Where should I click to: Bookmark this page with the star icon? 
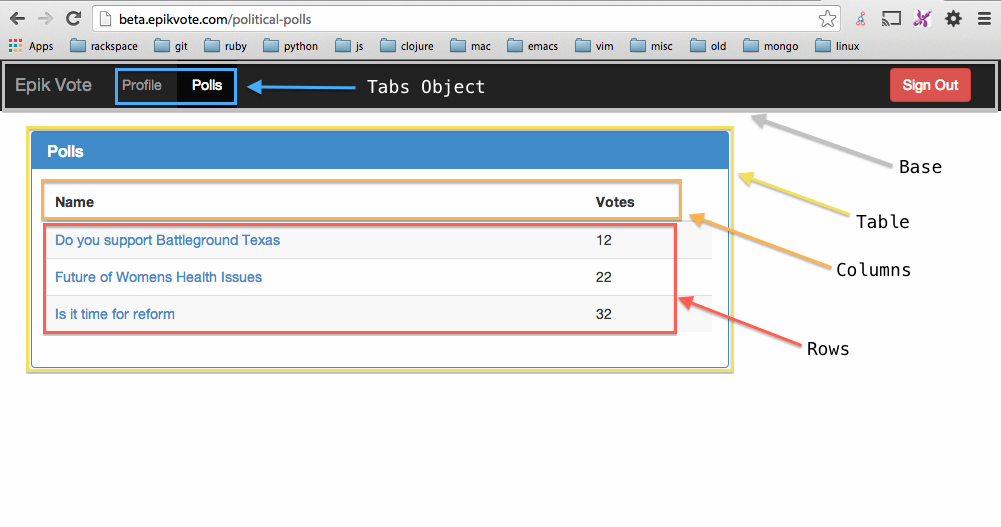[x=827, y=19]
